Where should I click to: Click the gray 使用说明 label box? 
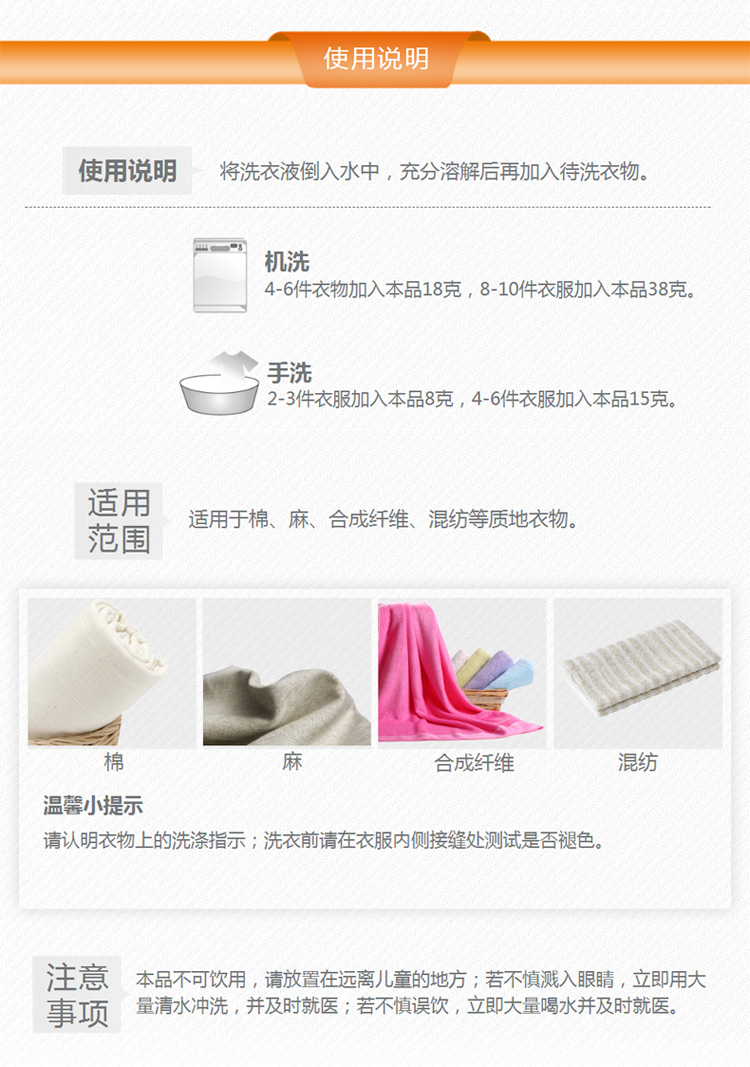tap(127, 170)
